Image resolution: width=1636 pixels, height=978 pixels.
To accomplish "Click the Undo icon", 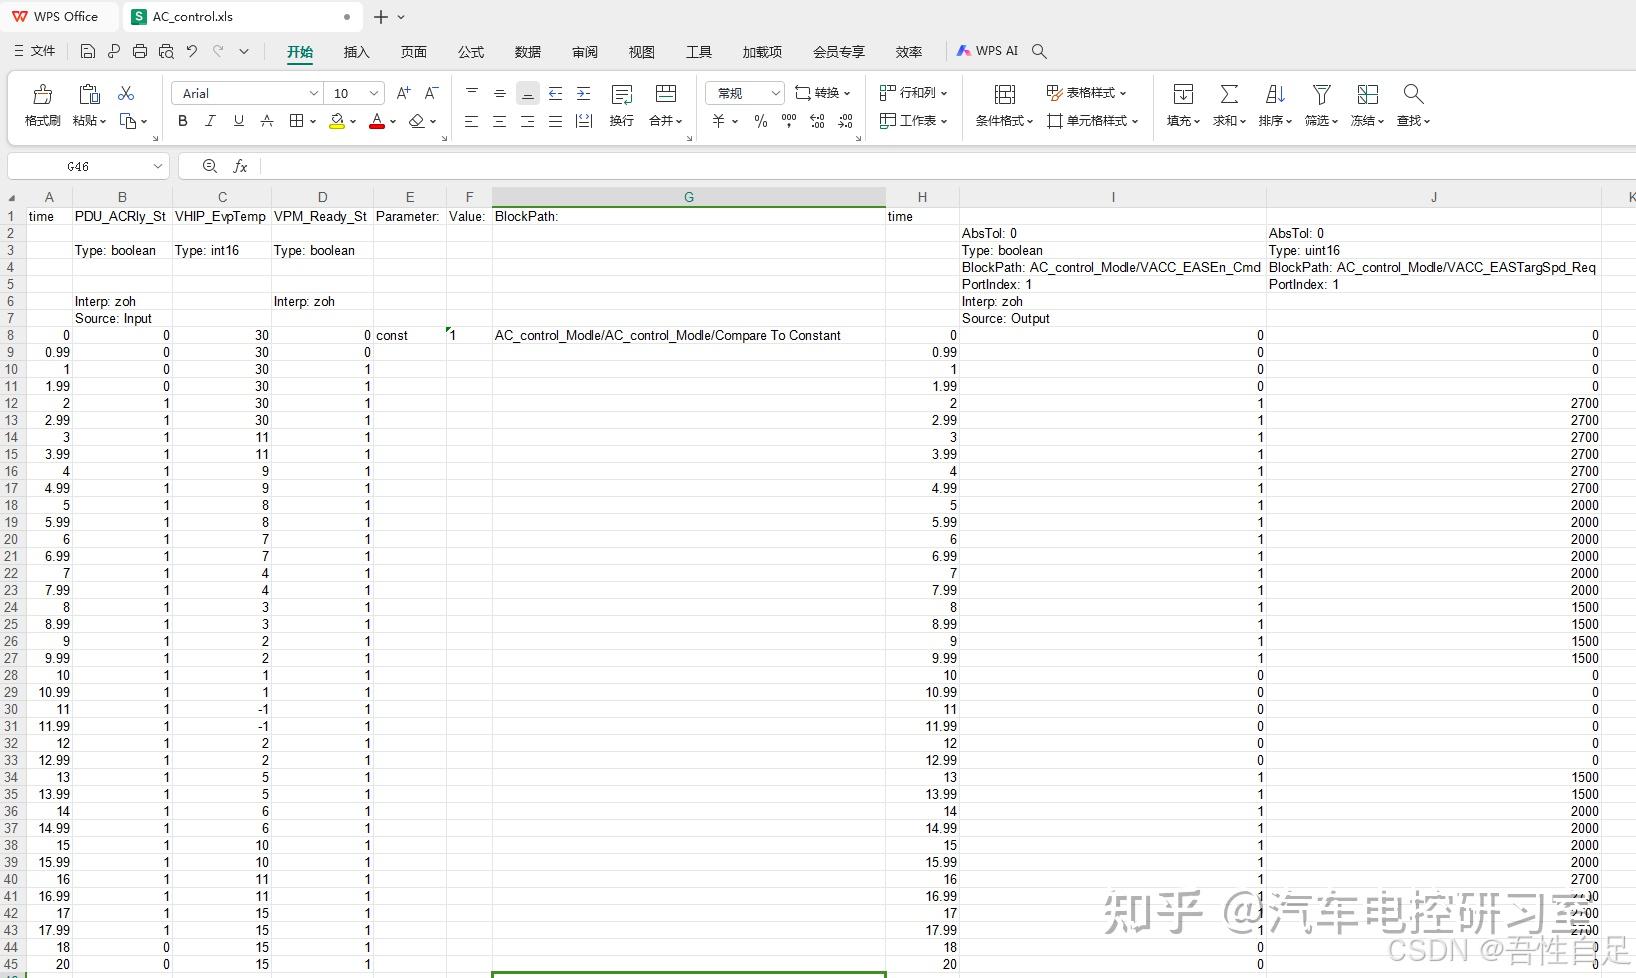I will 191,51.
